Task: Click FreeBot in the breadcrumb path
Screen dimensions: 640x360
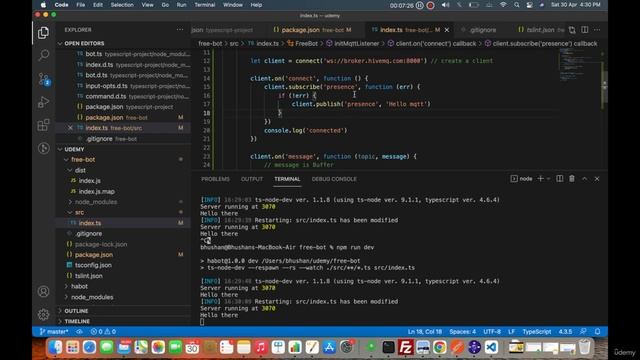Action: tap(306, 43)
